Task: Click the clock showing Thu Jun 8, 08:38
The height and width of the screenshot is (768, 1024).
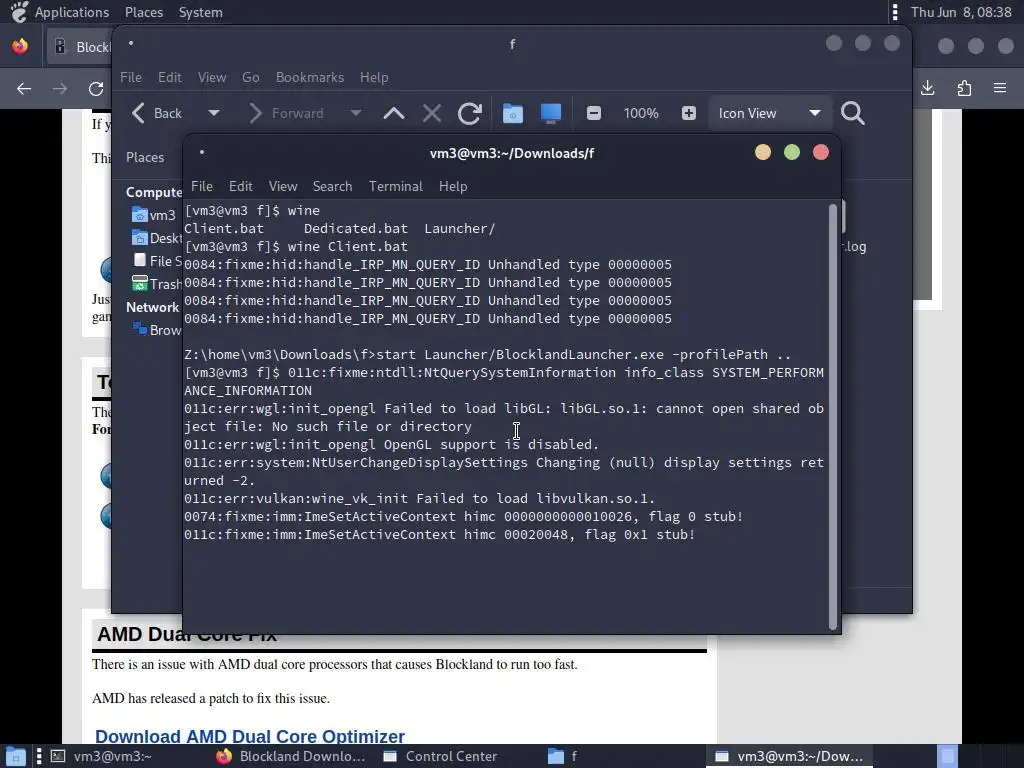Action: point(961,12)
